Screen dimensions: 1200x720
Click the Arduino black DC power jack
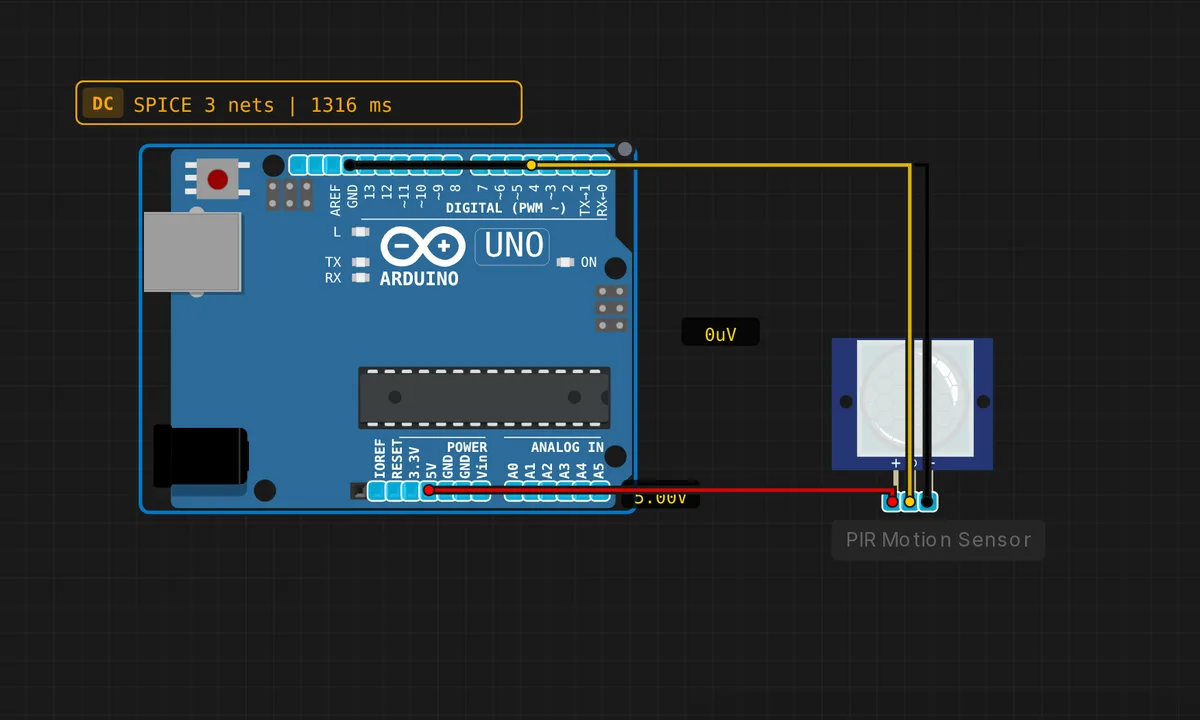pos(200,456)
